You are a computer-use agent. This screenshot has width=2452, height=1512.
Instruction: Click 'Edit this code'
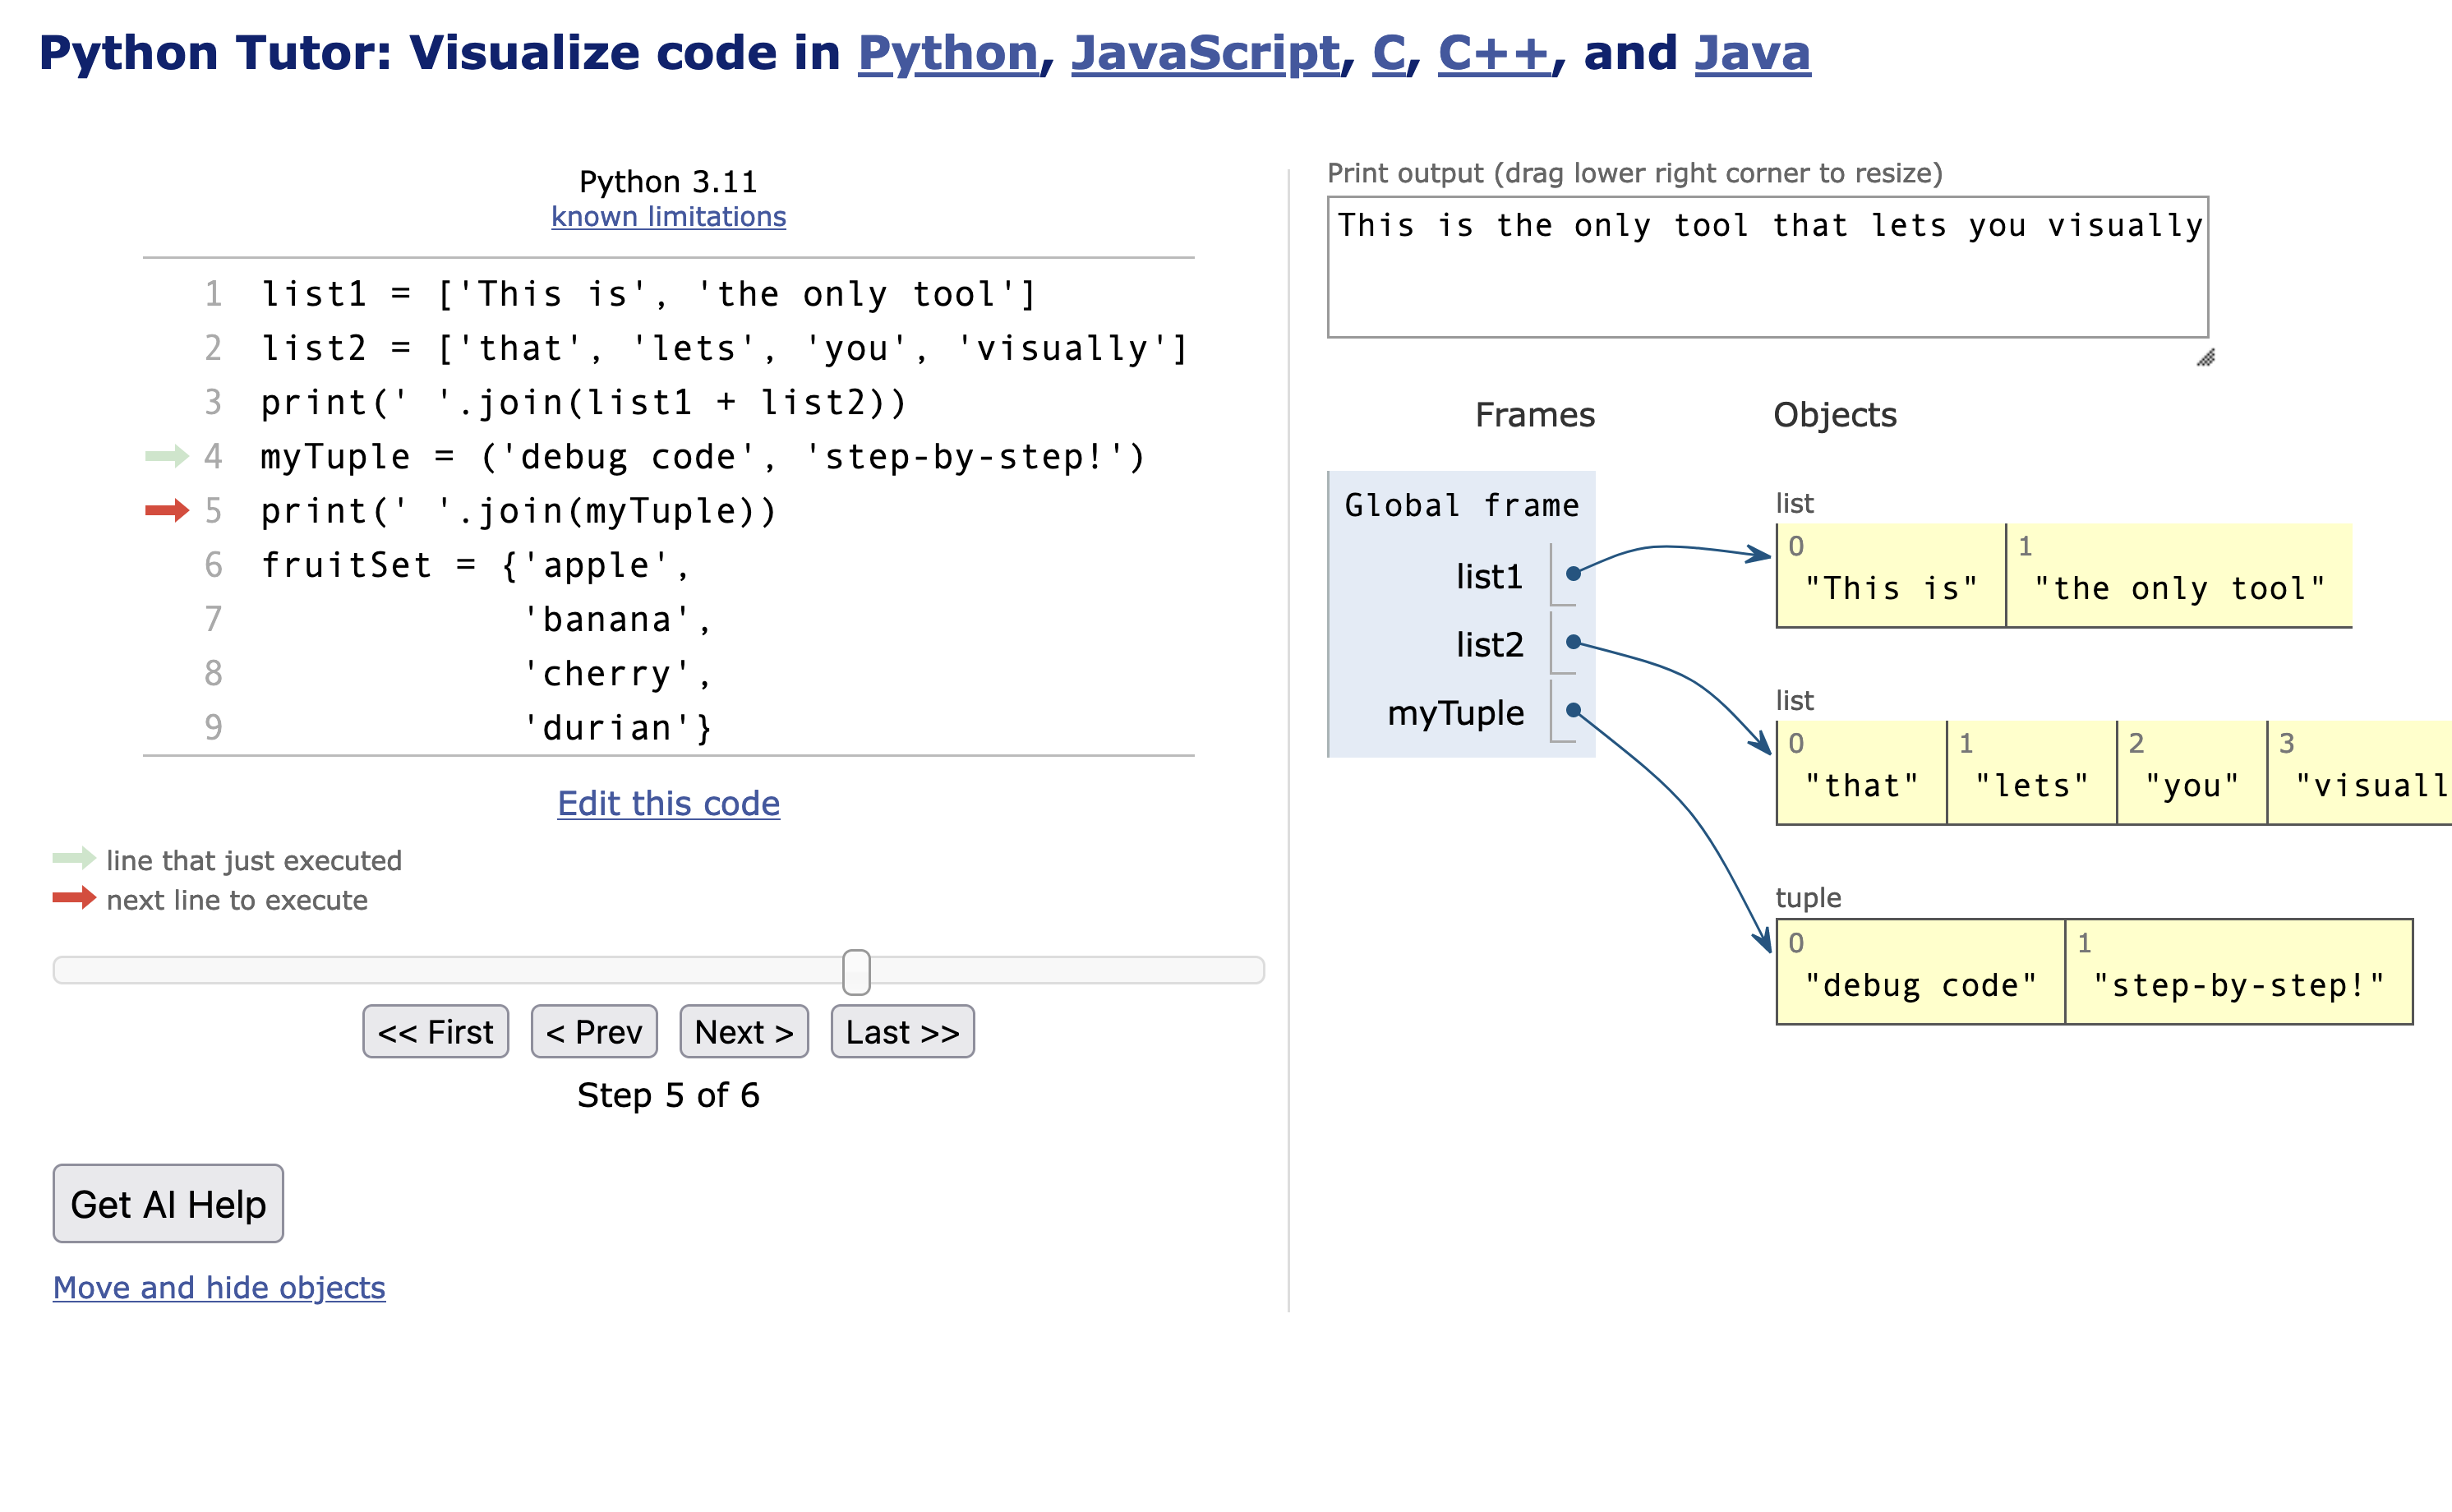668,803
